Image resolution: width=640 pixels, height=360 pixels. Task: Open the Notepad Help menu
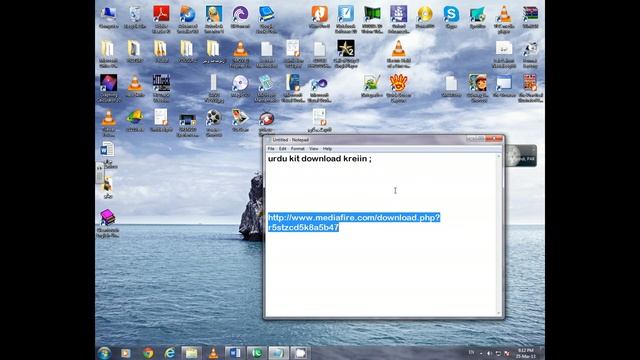327,149
